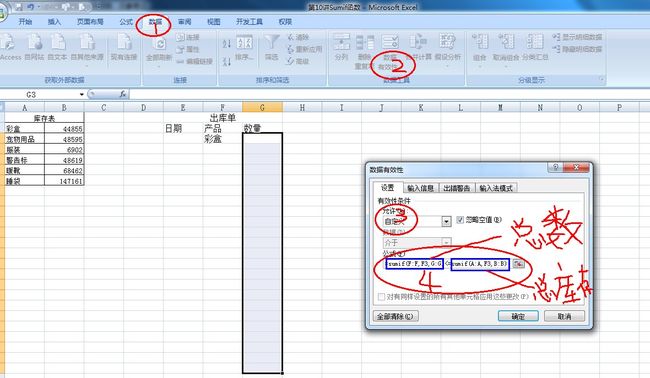Click the formula field in validation dialog
The image size is (650, 378).
click(447, 264)
